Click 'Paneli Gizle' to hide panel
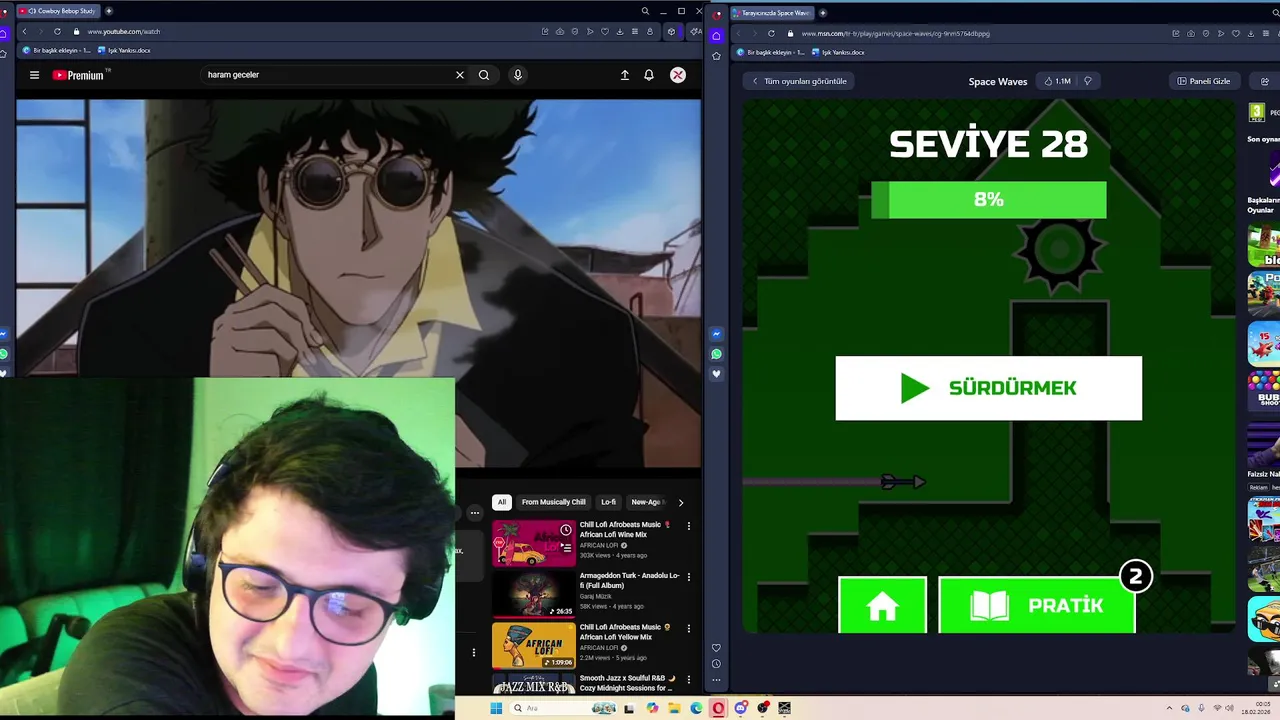Screen dimensions: 1280x720 [1204, 81]
